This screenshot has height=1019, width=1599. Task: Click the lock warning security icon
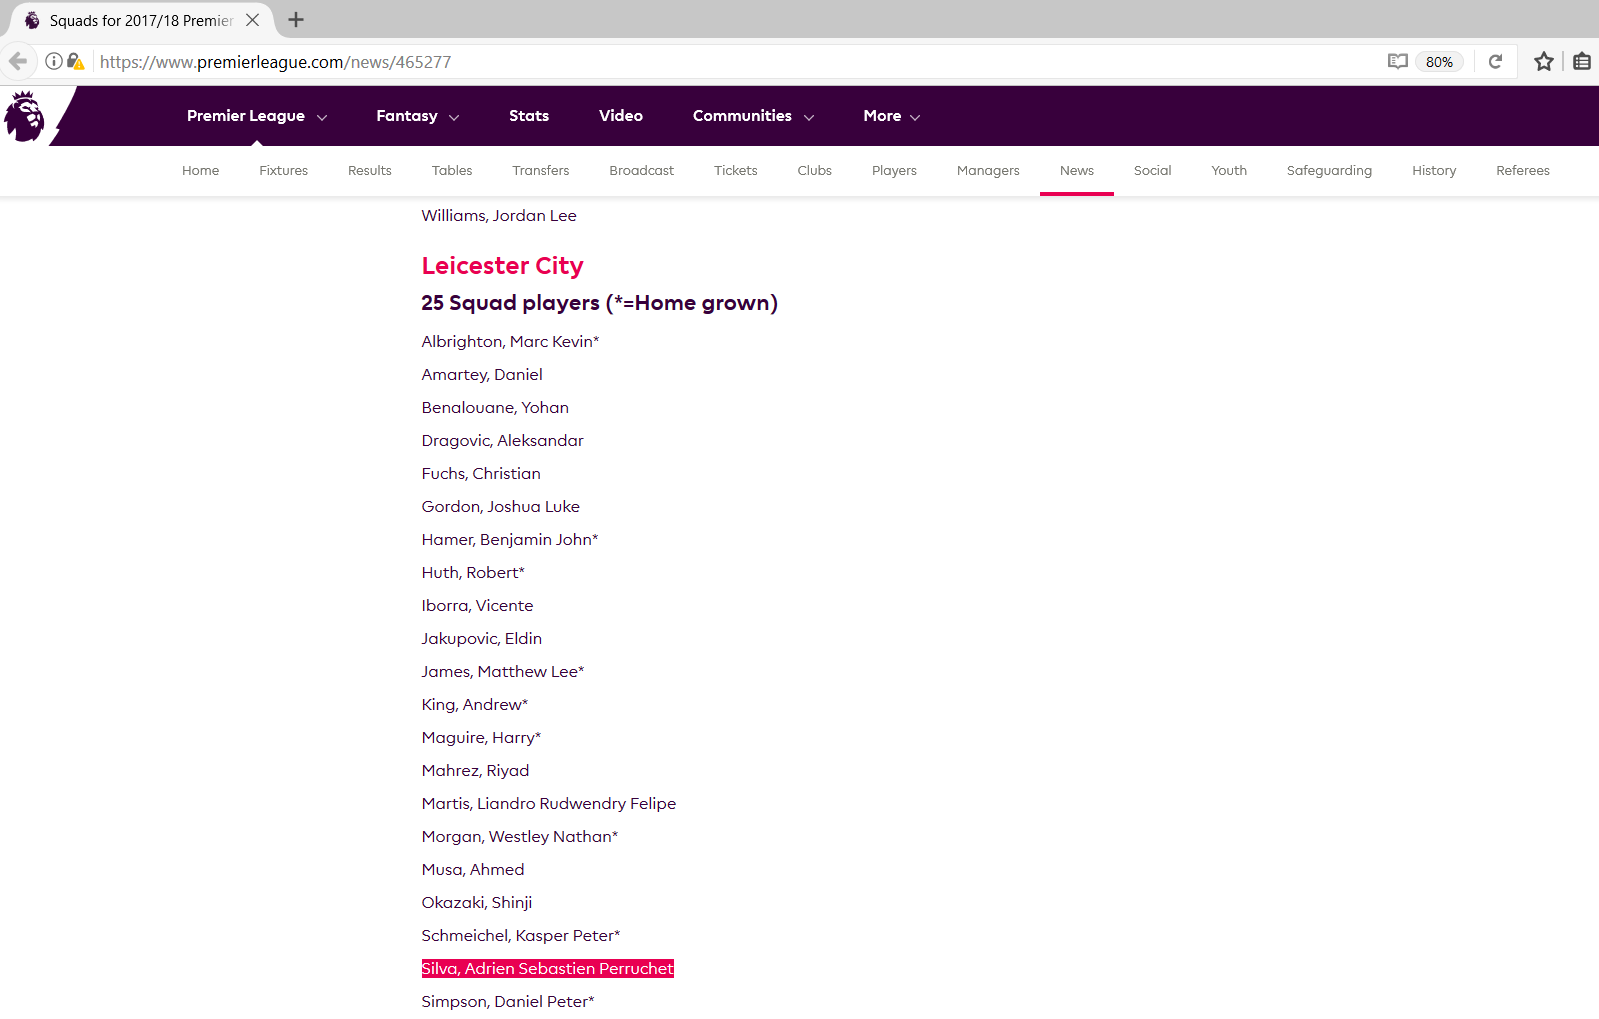(x=76, y=61)
